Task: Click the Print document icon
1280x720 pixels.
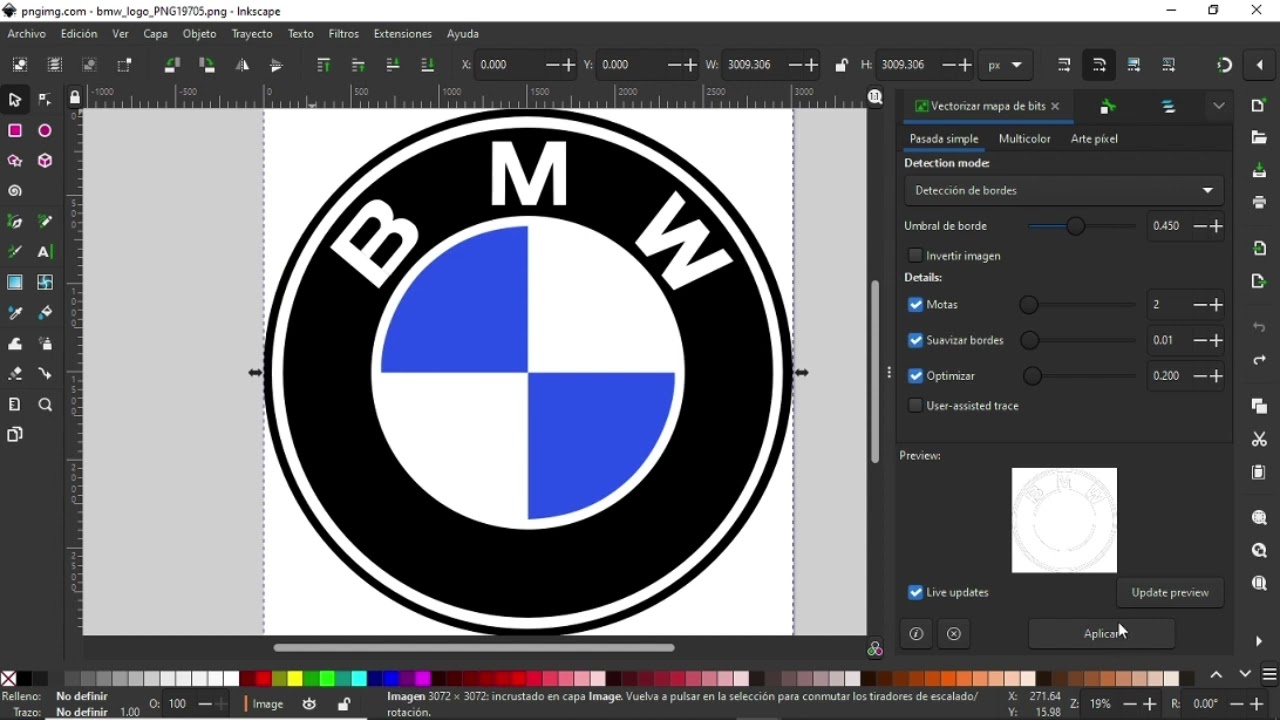Action: (x=1259, y=203)
